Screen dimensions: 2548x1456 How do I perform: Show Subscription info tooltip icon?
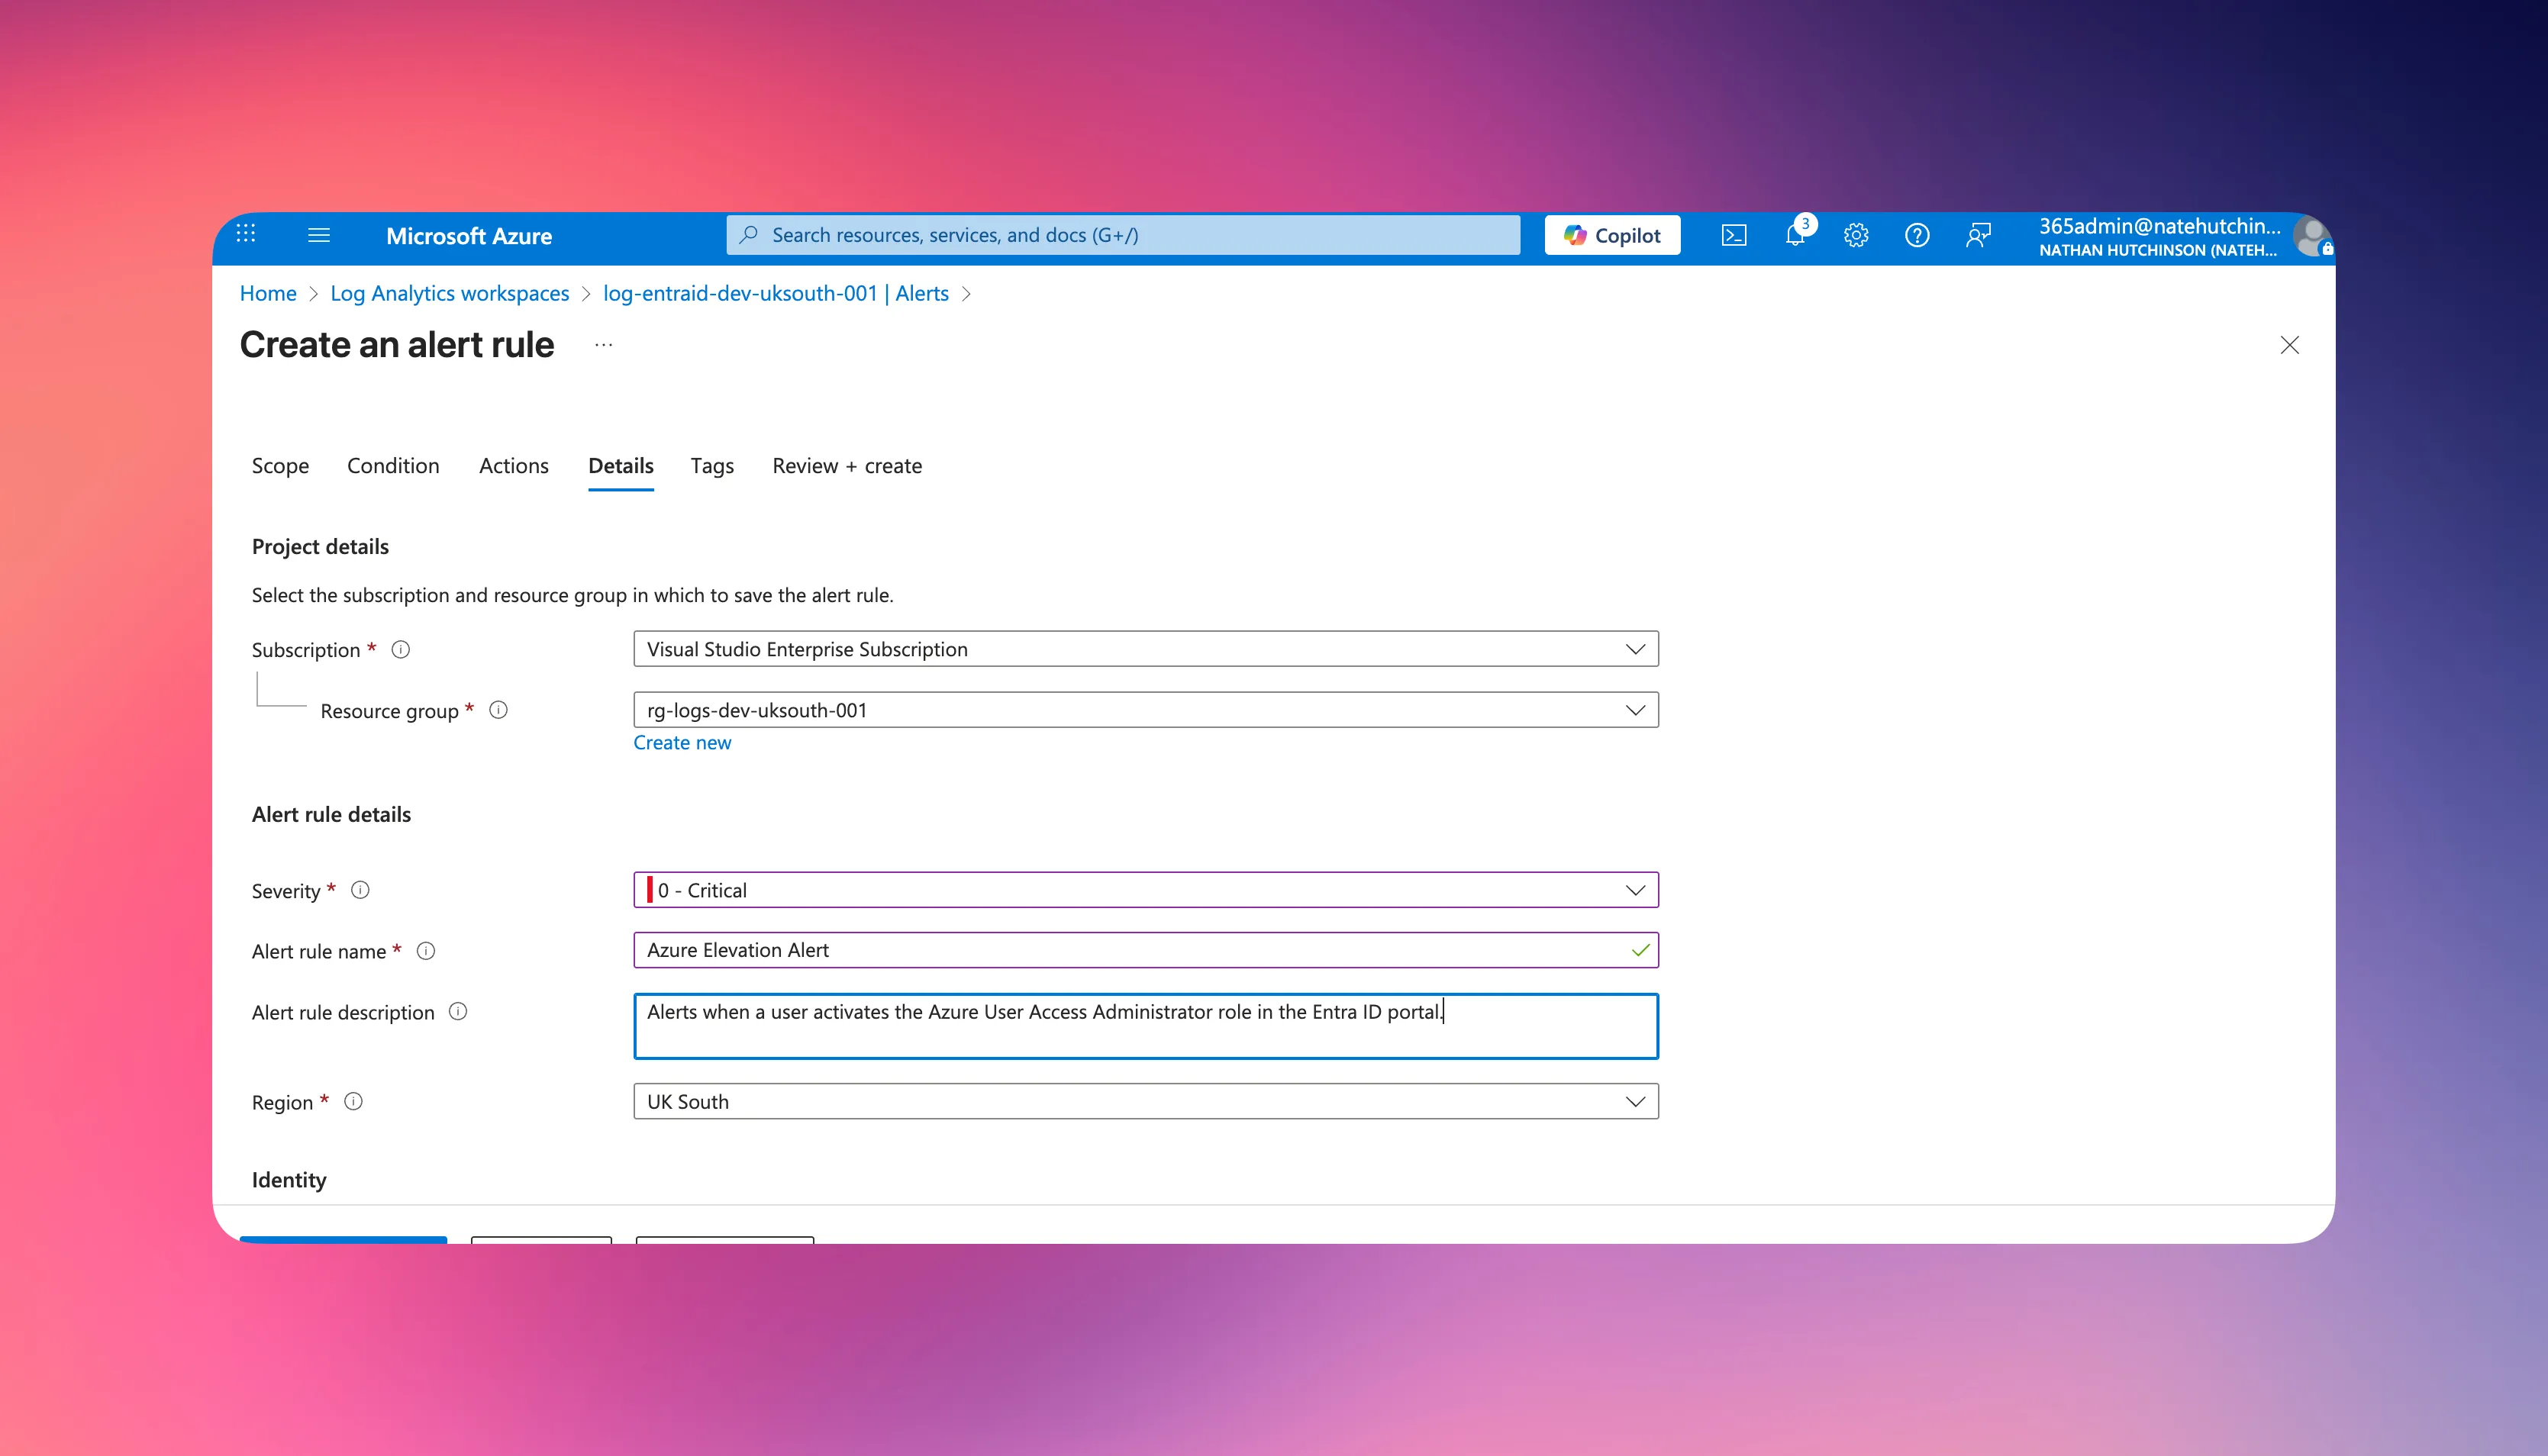(401, 650)
